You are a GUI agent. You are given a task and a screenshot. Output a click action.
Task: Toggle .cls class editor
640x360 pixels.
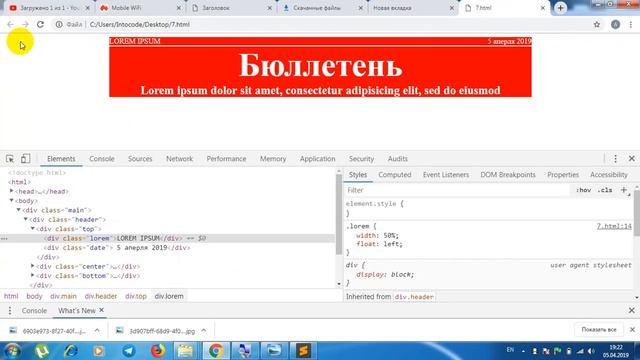point(604,190)
